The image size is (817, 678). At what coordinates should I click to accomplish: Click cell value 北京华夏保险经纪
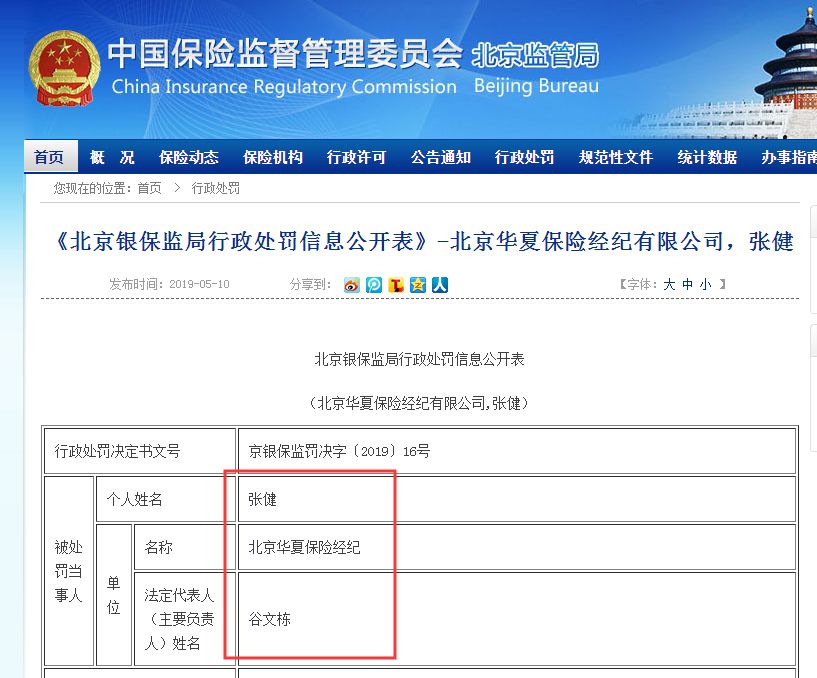[x=516, y=547]
